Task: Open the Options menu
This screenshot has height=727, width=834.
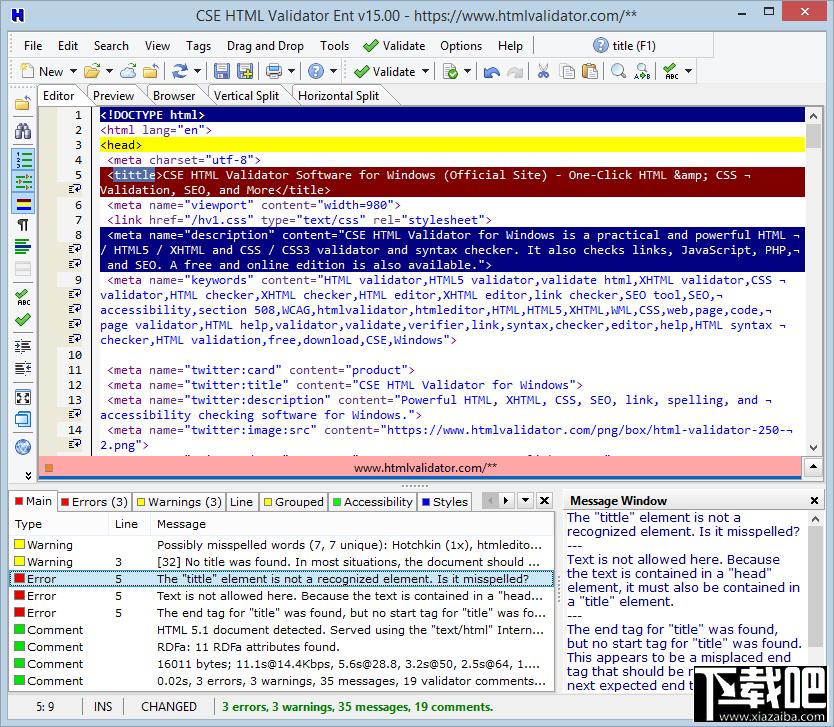Action: (x=461, y=46)
